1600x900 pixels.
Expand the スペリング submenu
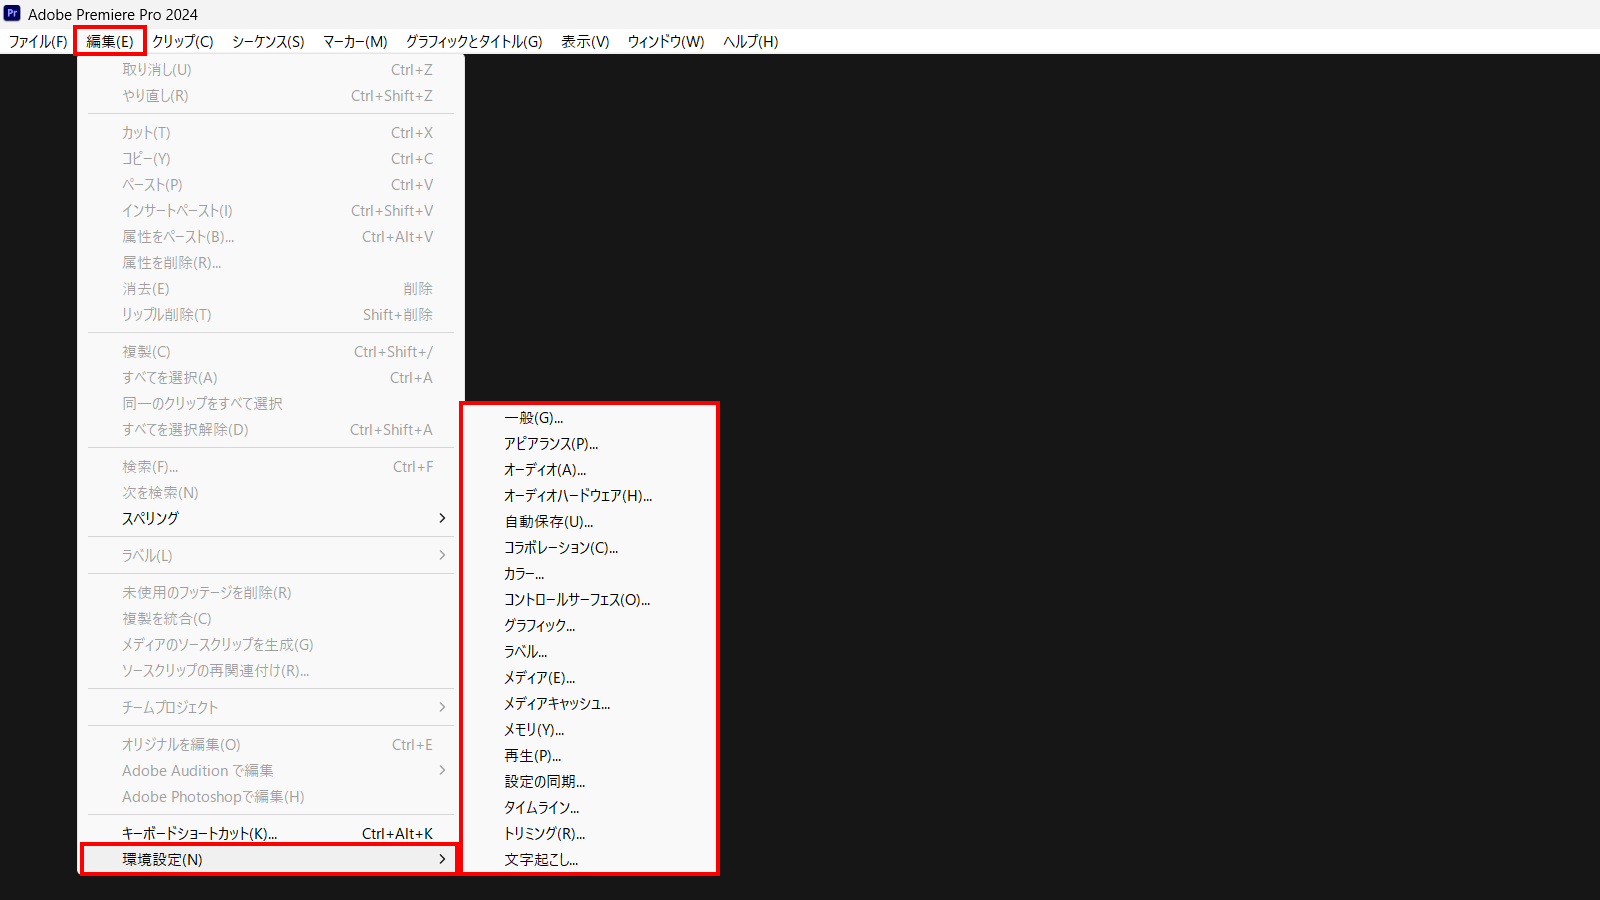point(270,518)
